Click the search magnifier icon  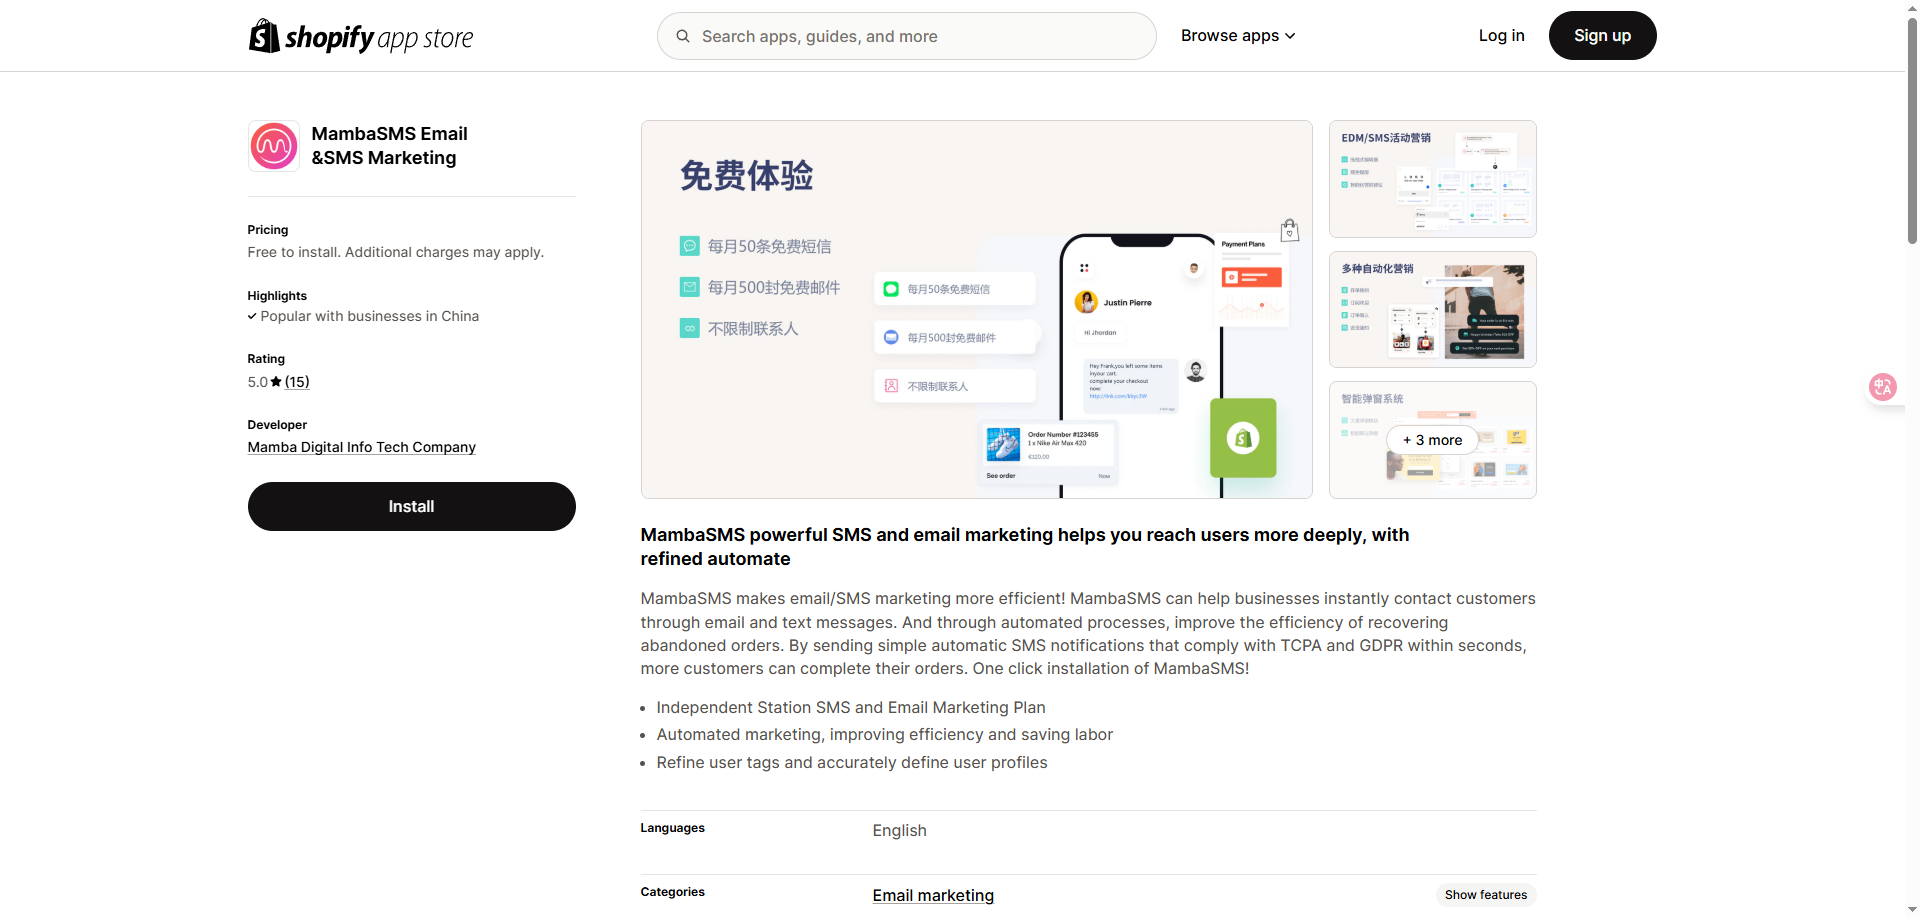click(683, 36)
